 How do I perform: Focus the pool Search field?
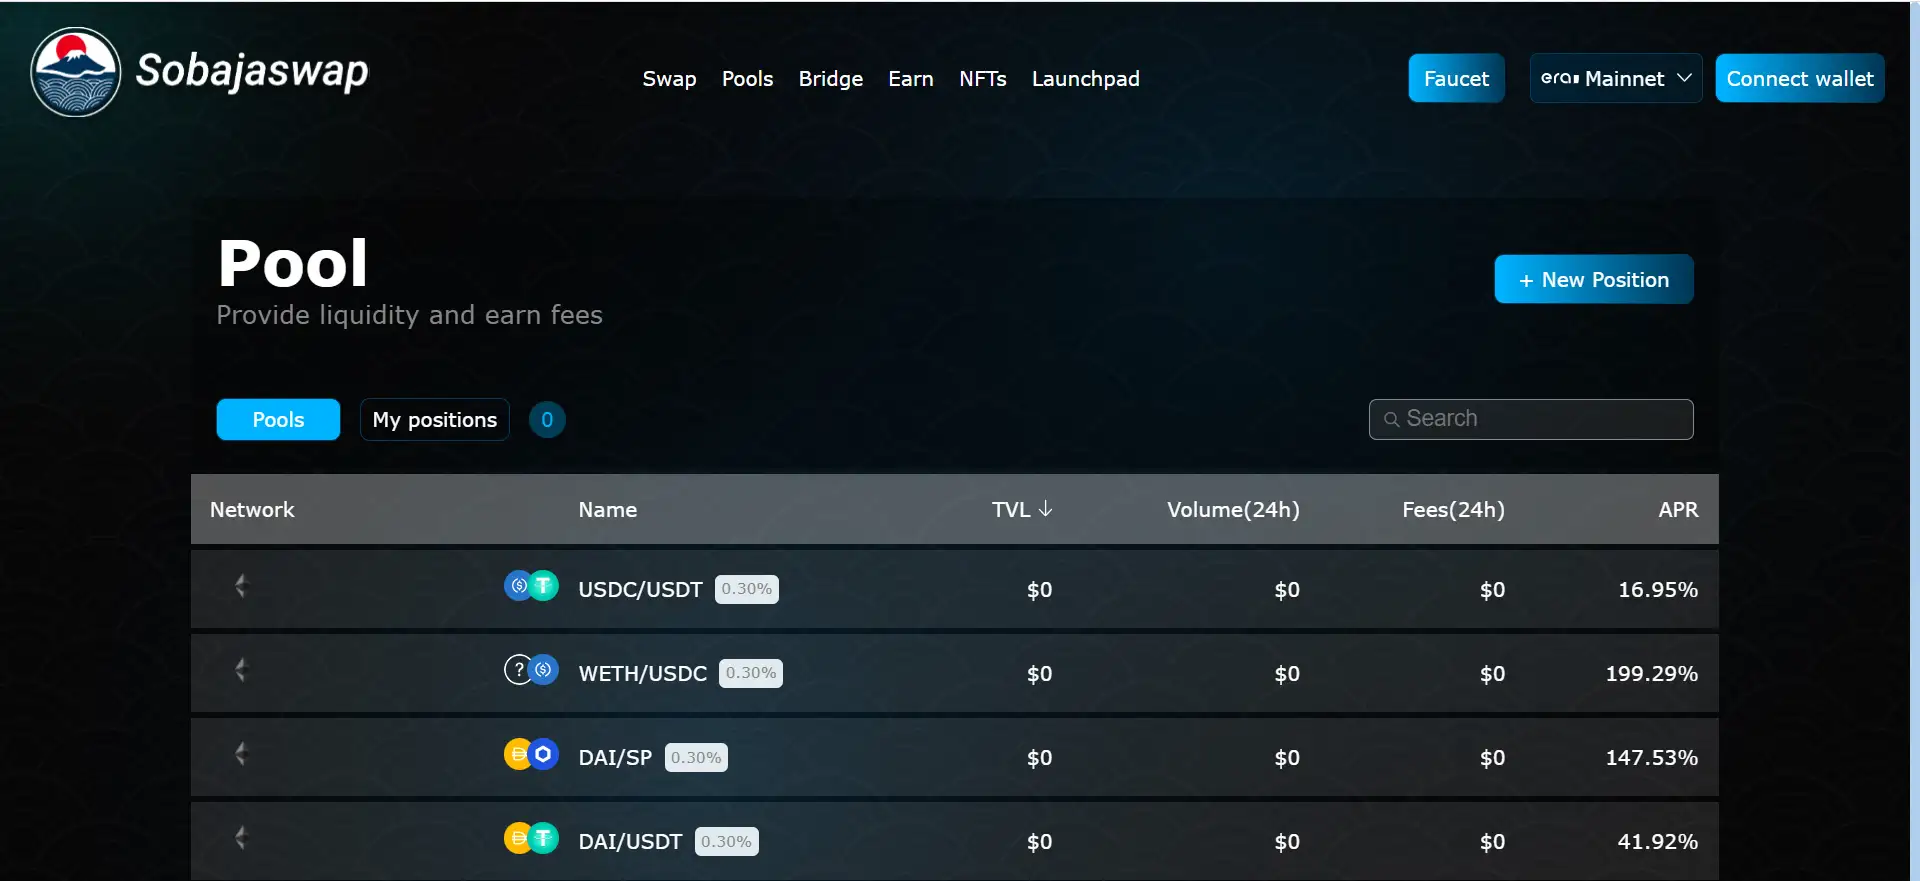[1540, 419]
